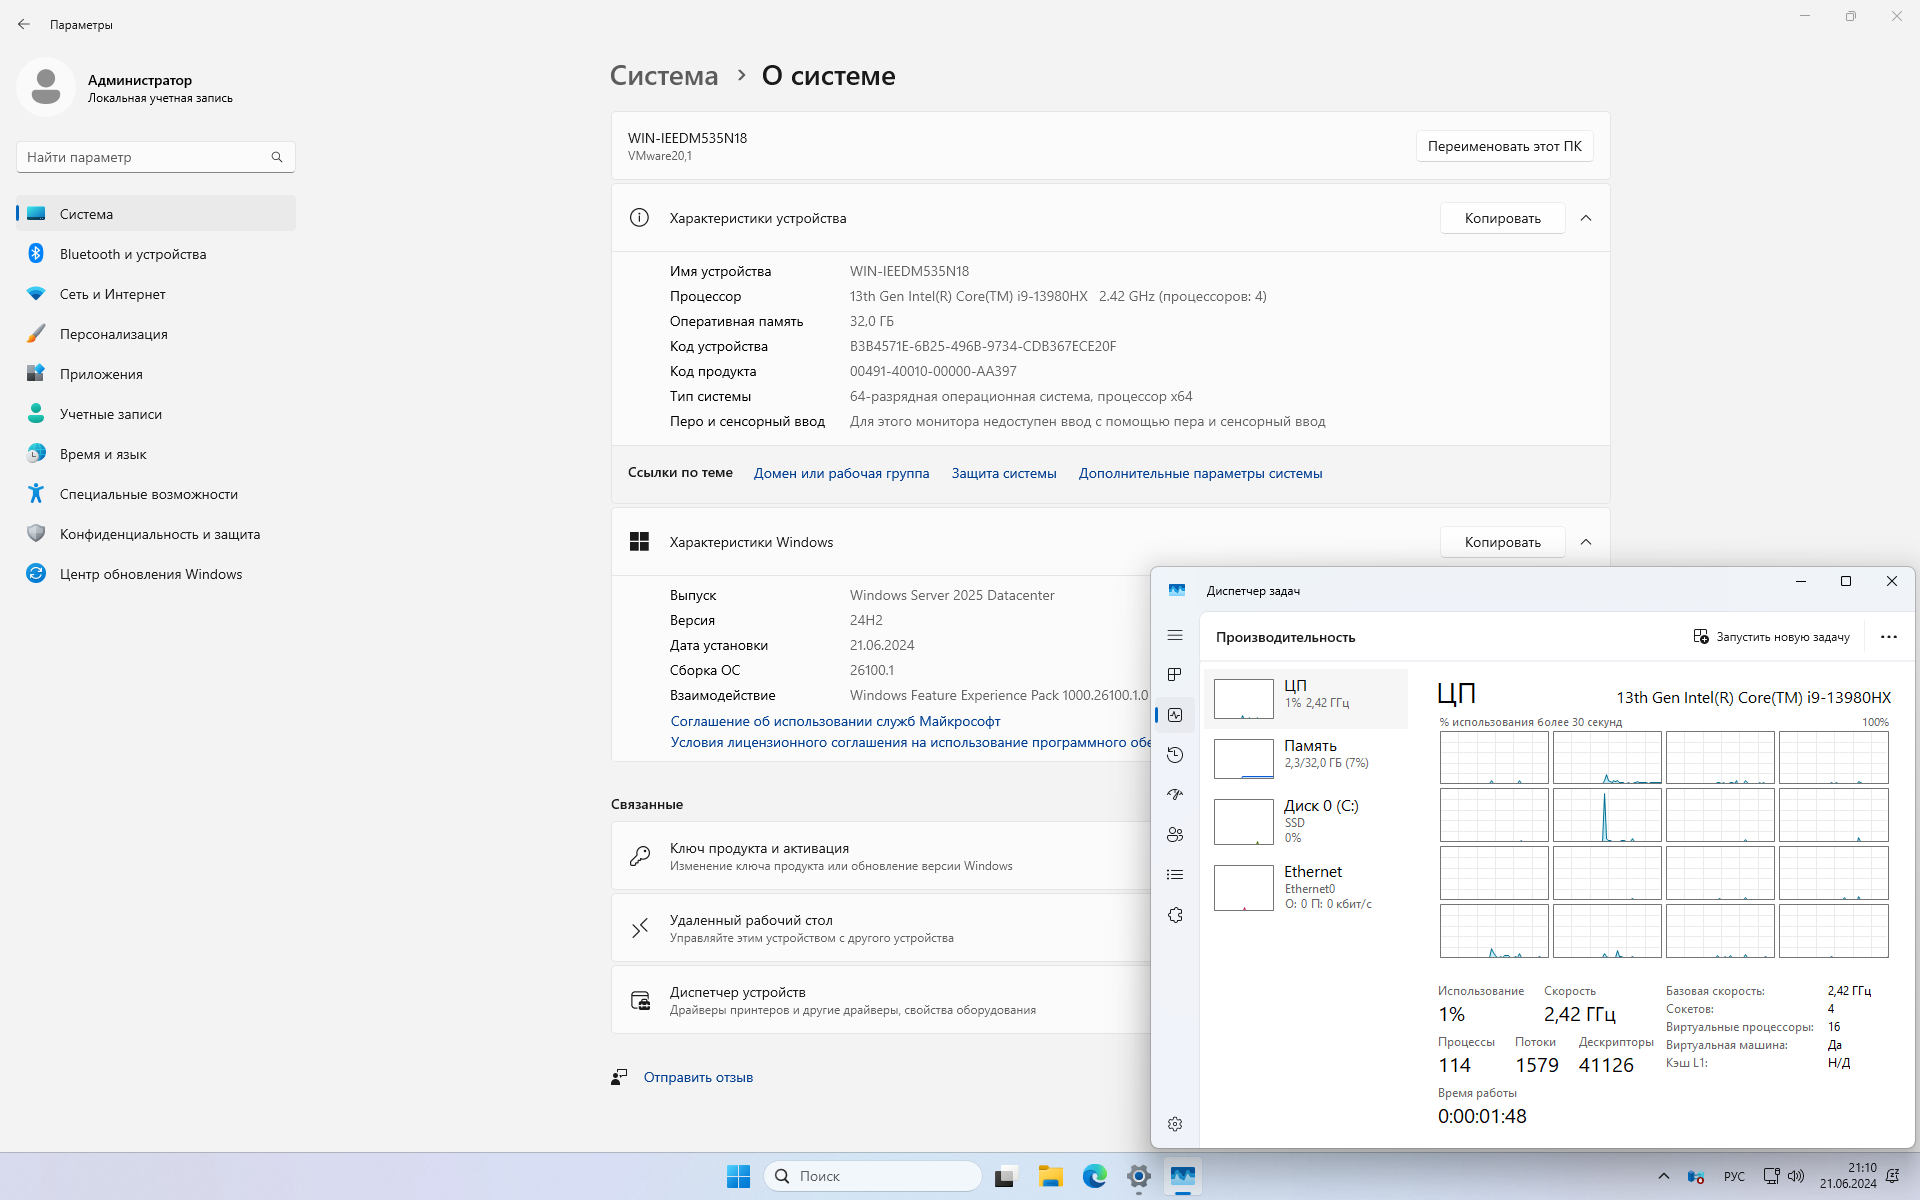Select Память performance item
The width and height of the screenshot is (1920, 1200).
point(1307,758)
